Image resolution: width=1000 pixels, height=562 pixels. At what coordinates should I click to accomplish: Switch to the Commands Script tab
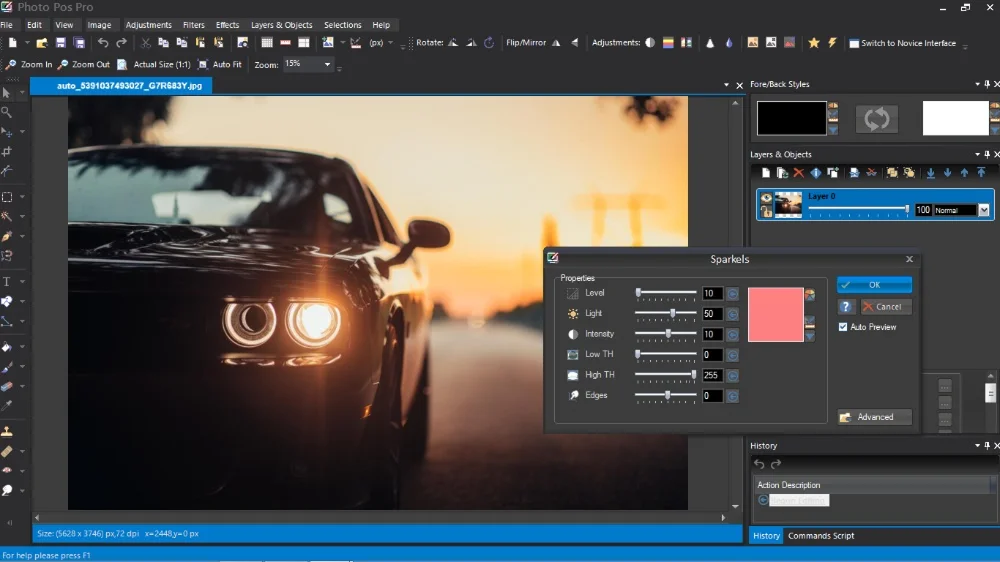point(821,536)
